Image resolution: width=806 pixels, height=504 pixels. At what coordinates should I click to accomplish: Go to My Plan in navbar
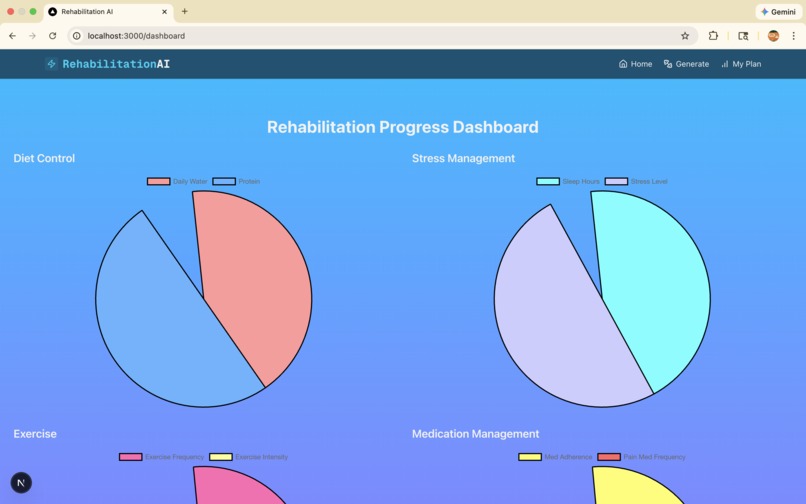[x=741, y=64]
